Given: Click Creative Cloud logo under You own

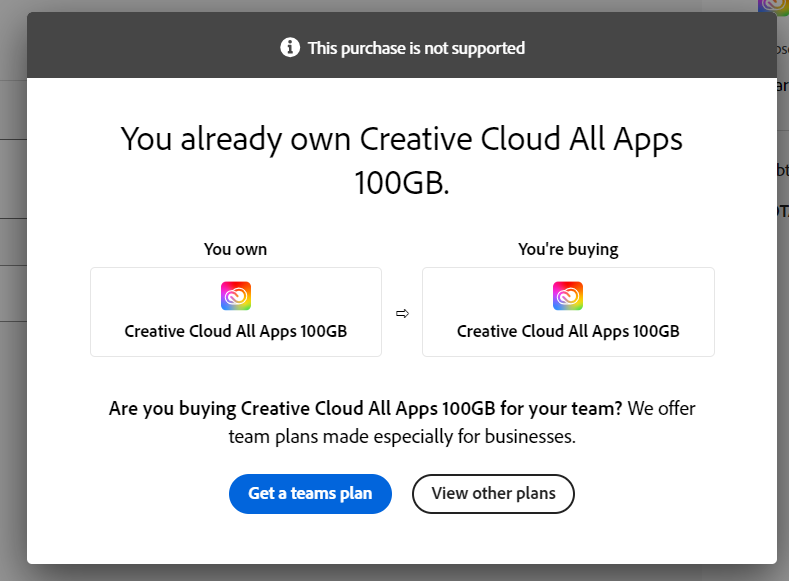Looking at the screenshot, I should pos(236,296).
